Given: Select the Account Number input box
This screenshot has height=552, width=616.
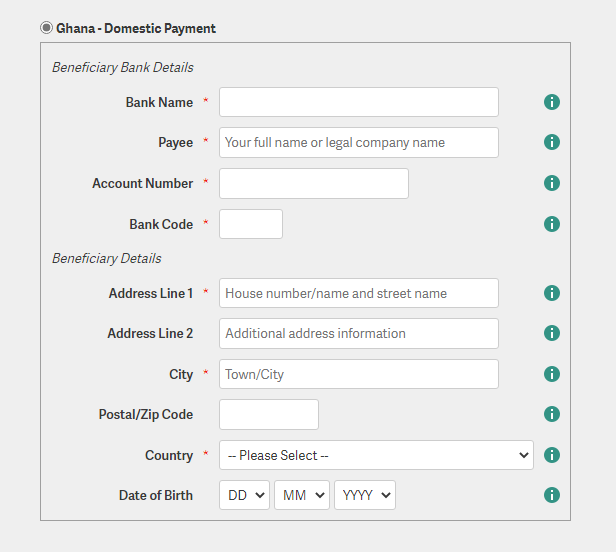Looking at the screenshot, I should pos(313,183).
